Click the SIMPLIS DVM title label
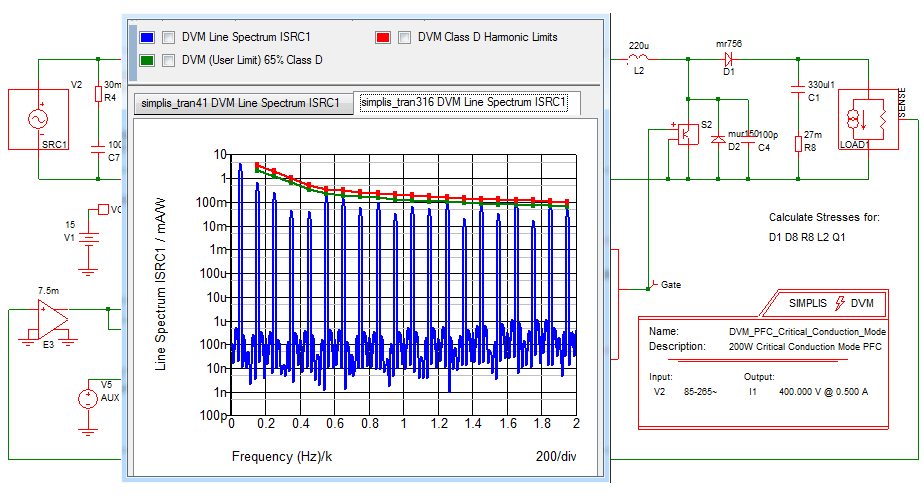Screen dimensions: 924x500 [x=831, y=302]
